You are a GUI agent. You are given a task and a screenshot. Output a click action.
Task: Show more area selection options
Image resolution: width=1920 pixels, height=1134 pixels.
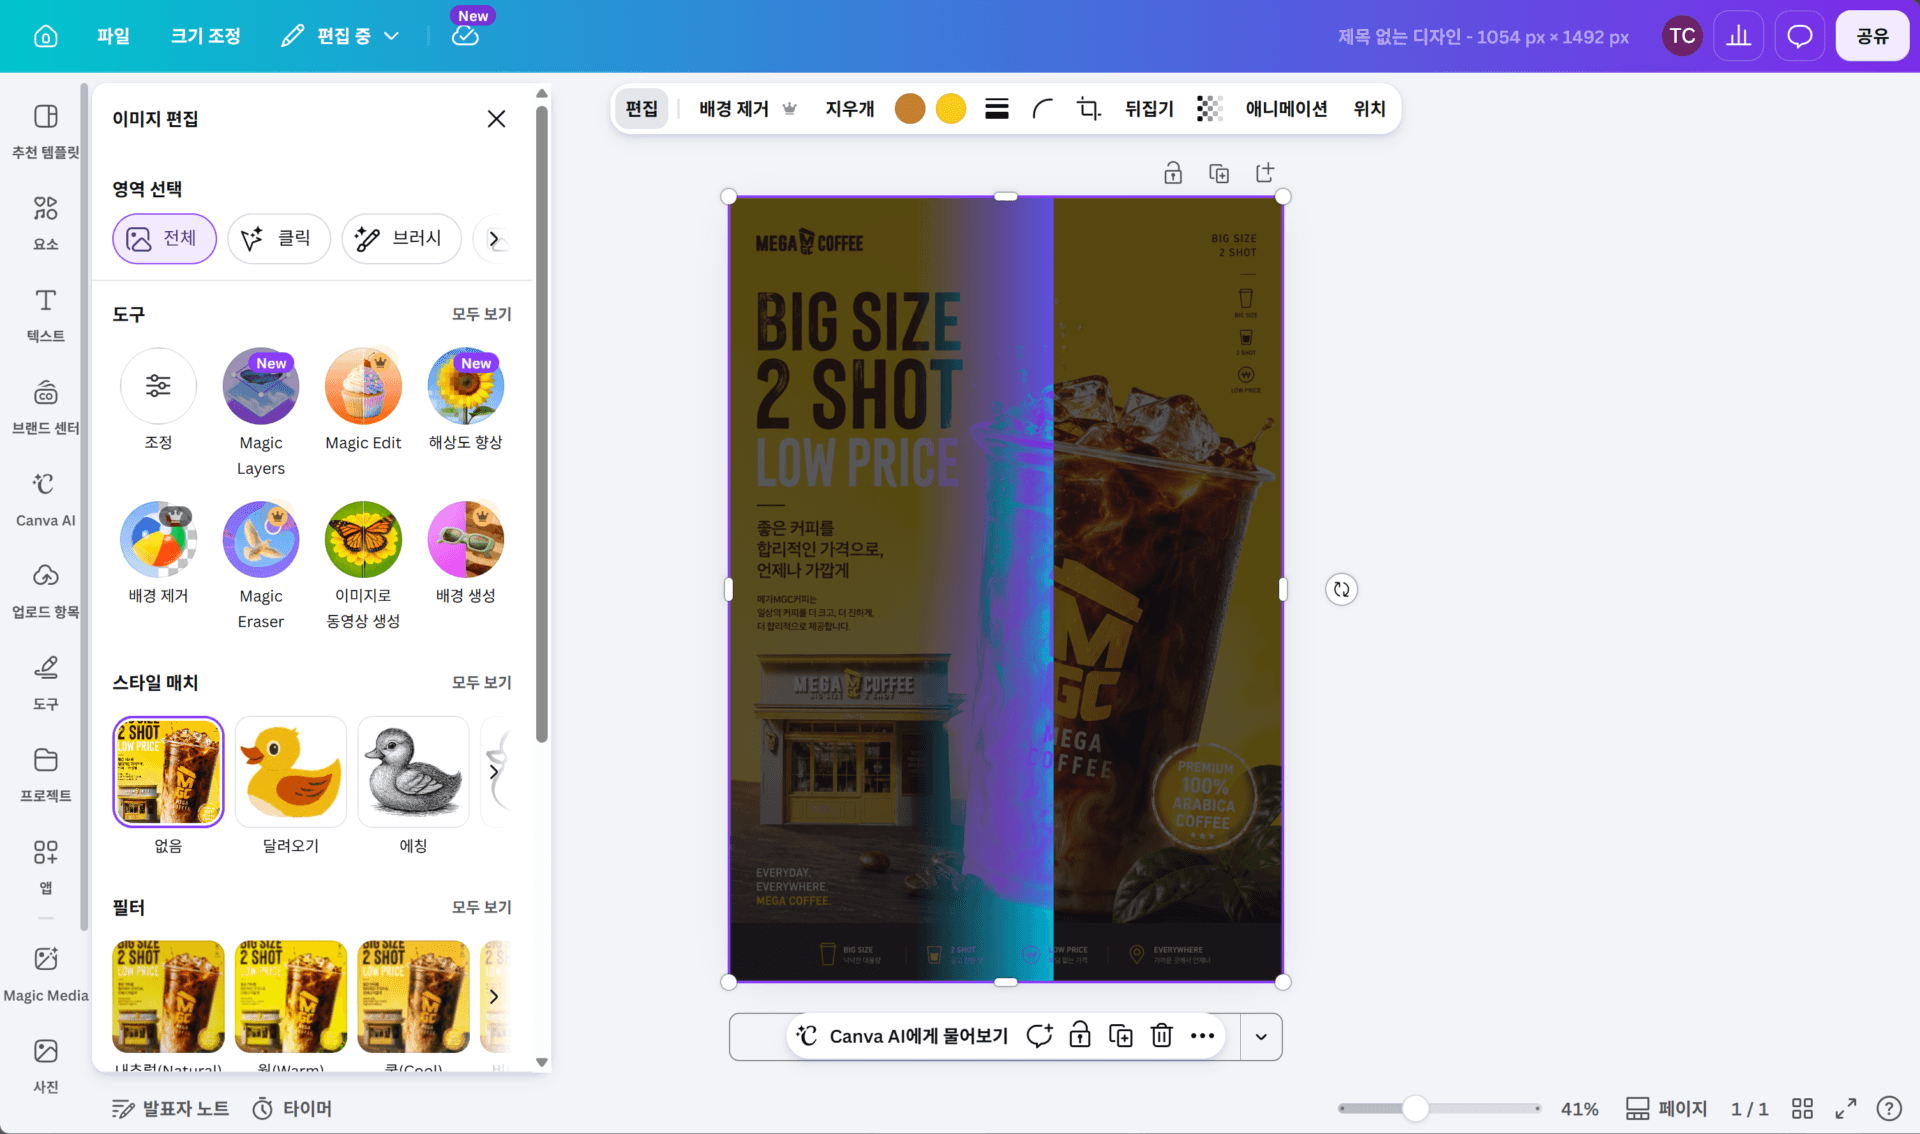(x=494, y=239)
